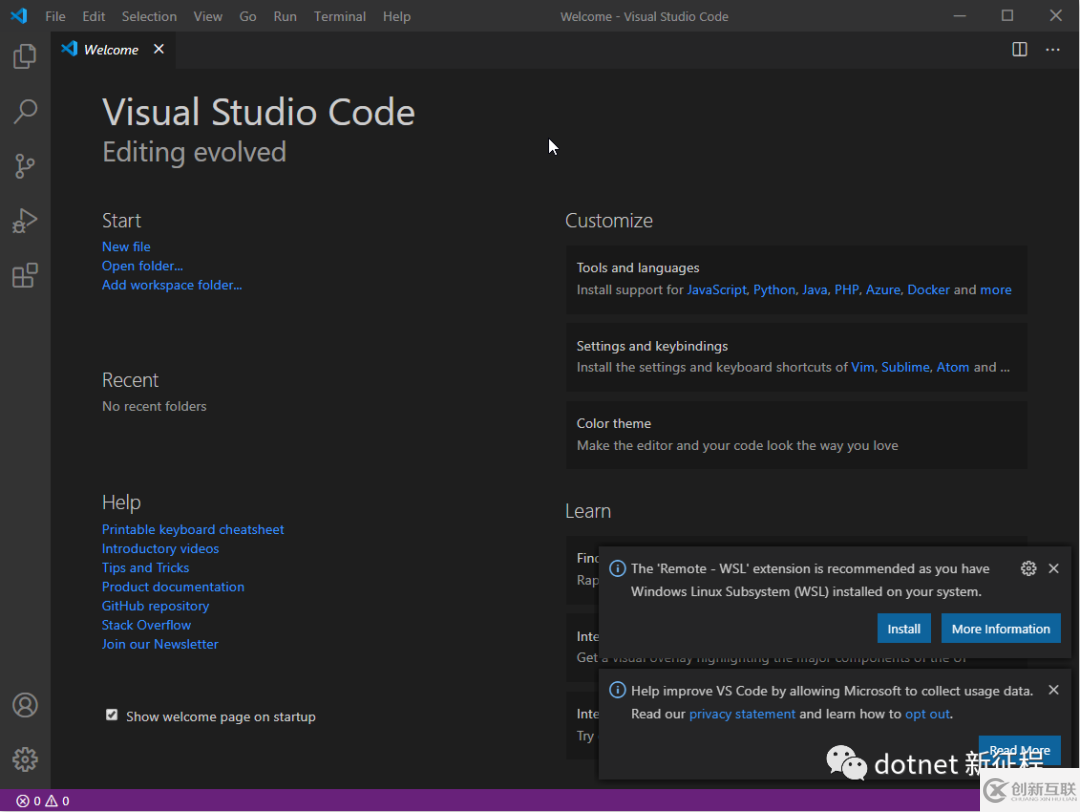Install the Remote - WSL extension
This screenshot has width=1080, height=812.
click(x=904, y=628)
